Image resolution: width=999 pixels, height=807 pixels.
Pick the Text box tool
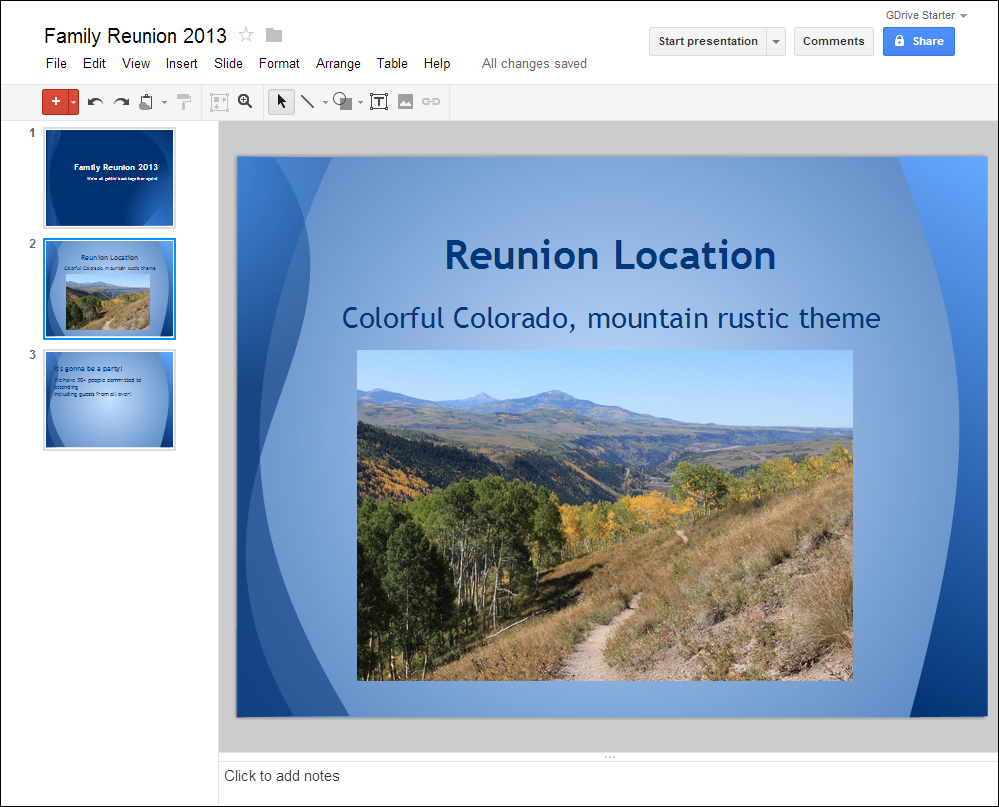tap(379, 102)
